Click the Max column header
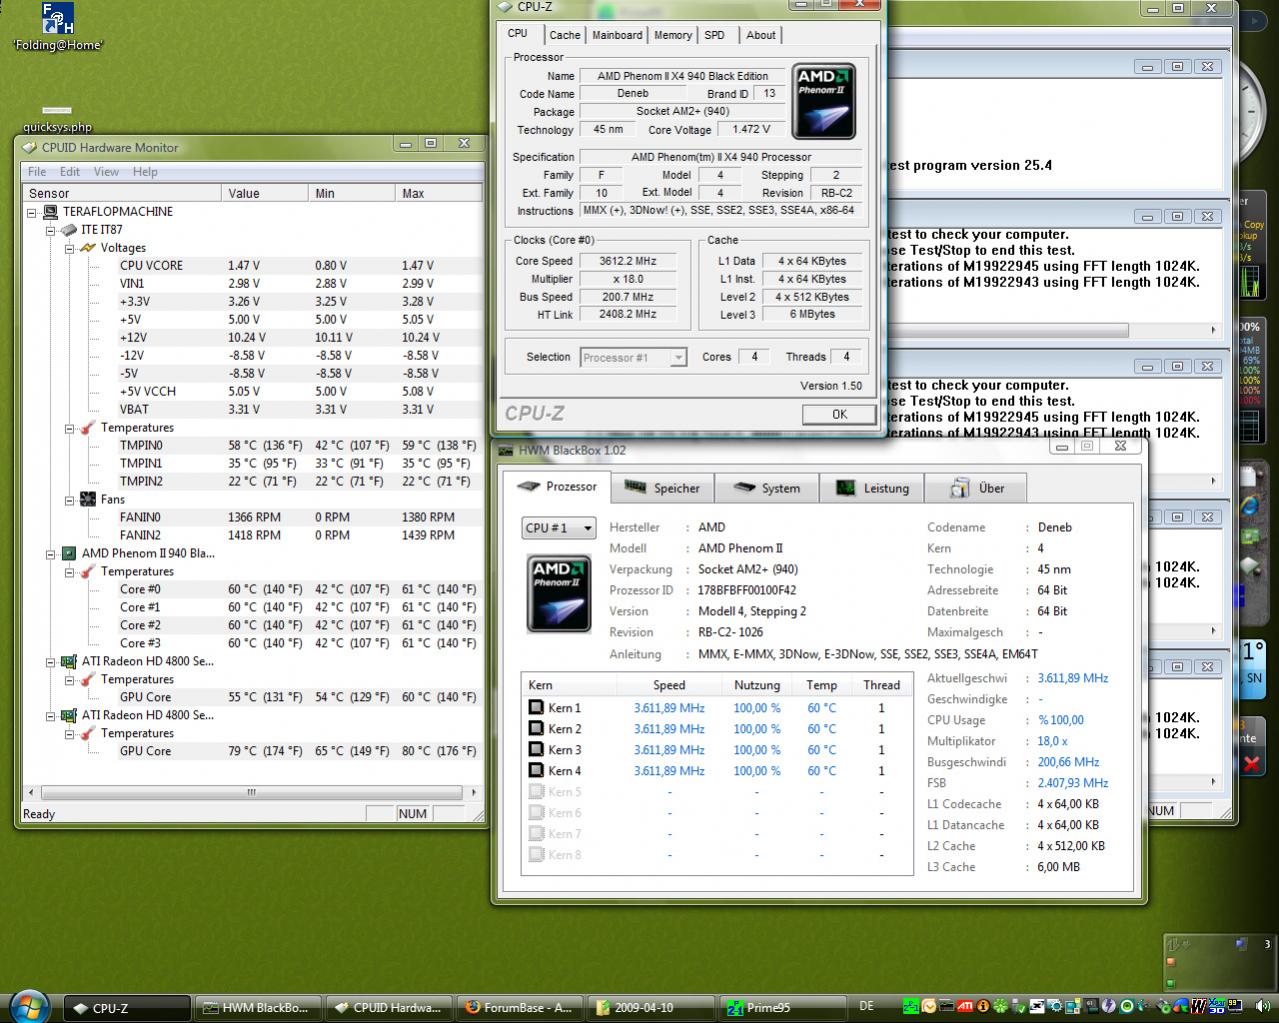 439,193
